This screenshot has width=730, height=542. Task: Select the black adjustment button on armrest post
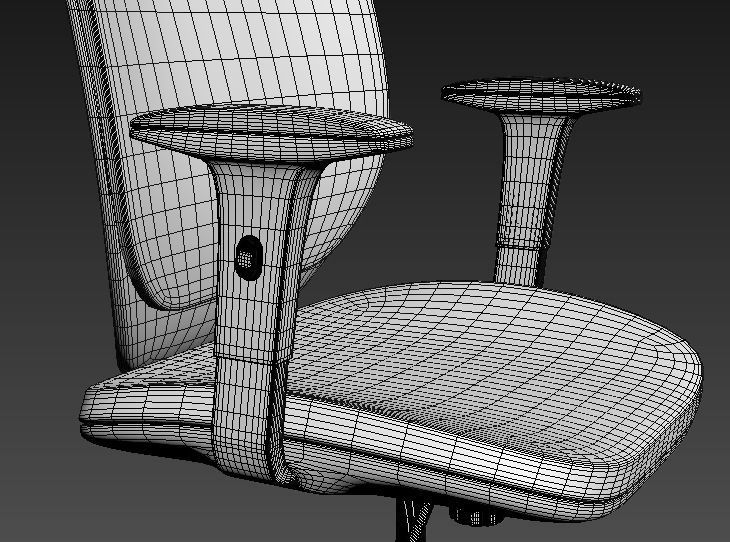click(249, 257)
